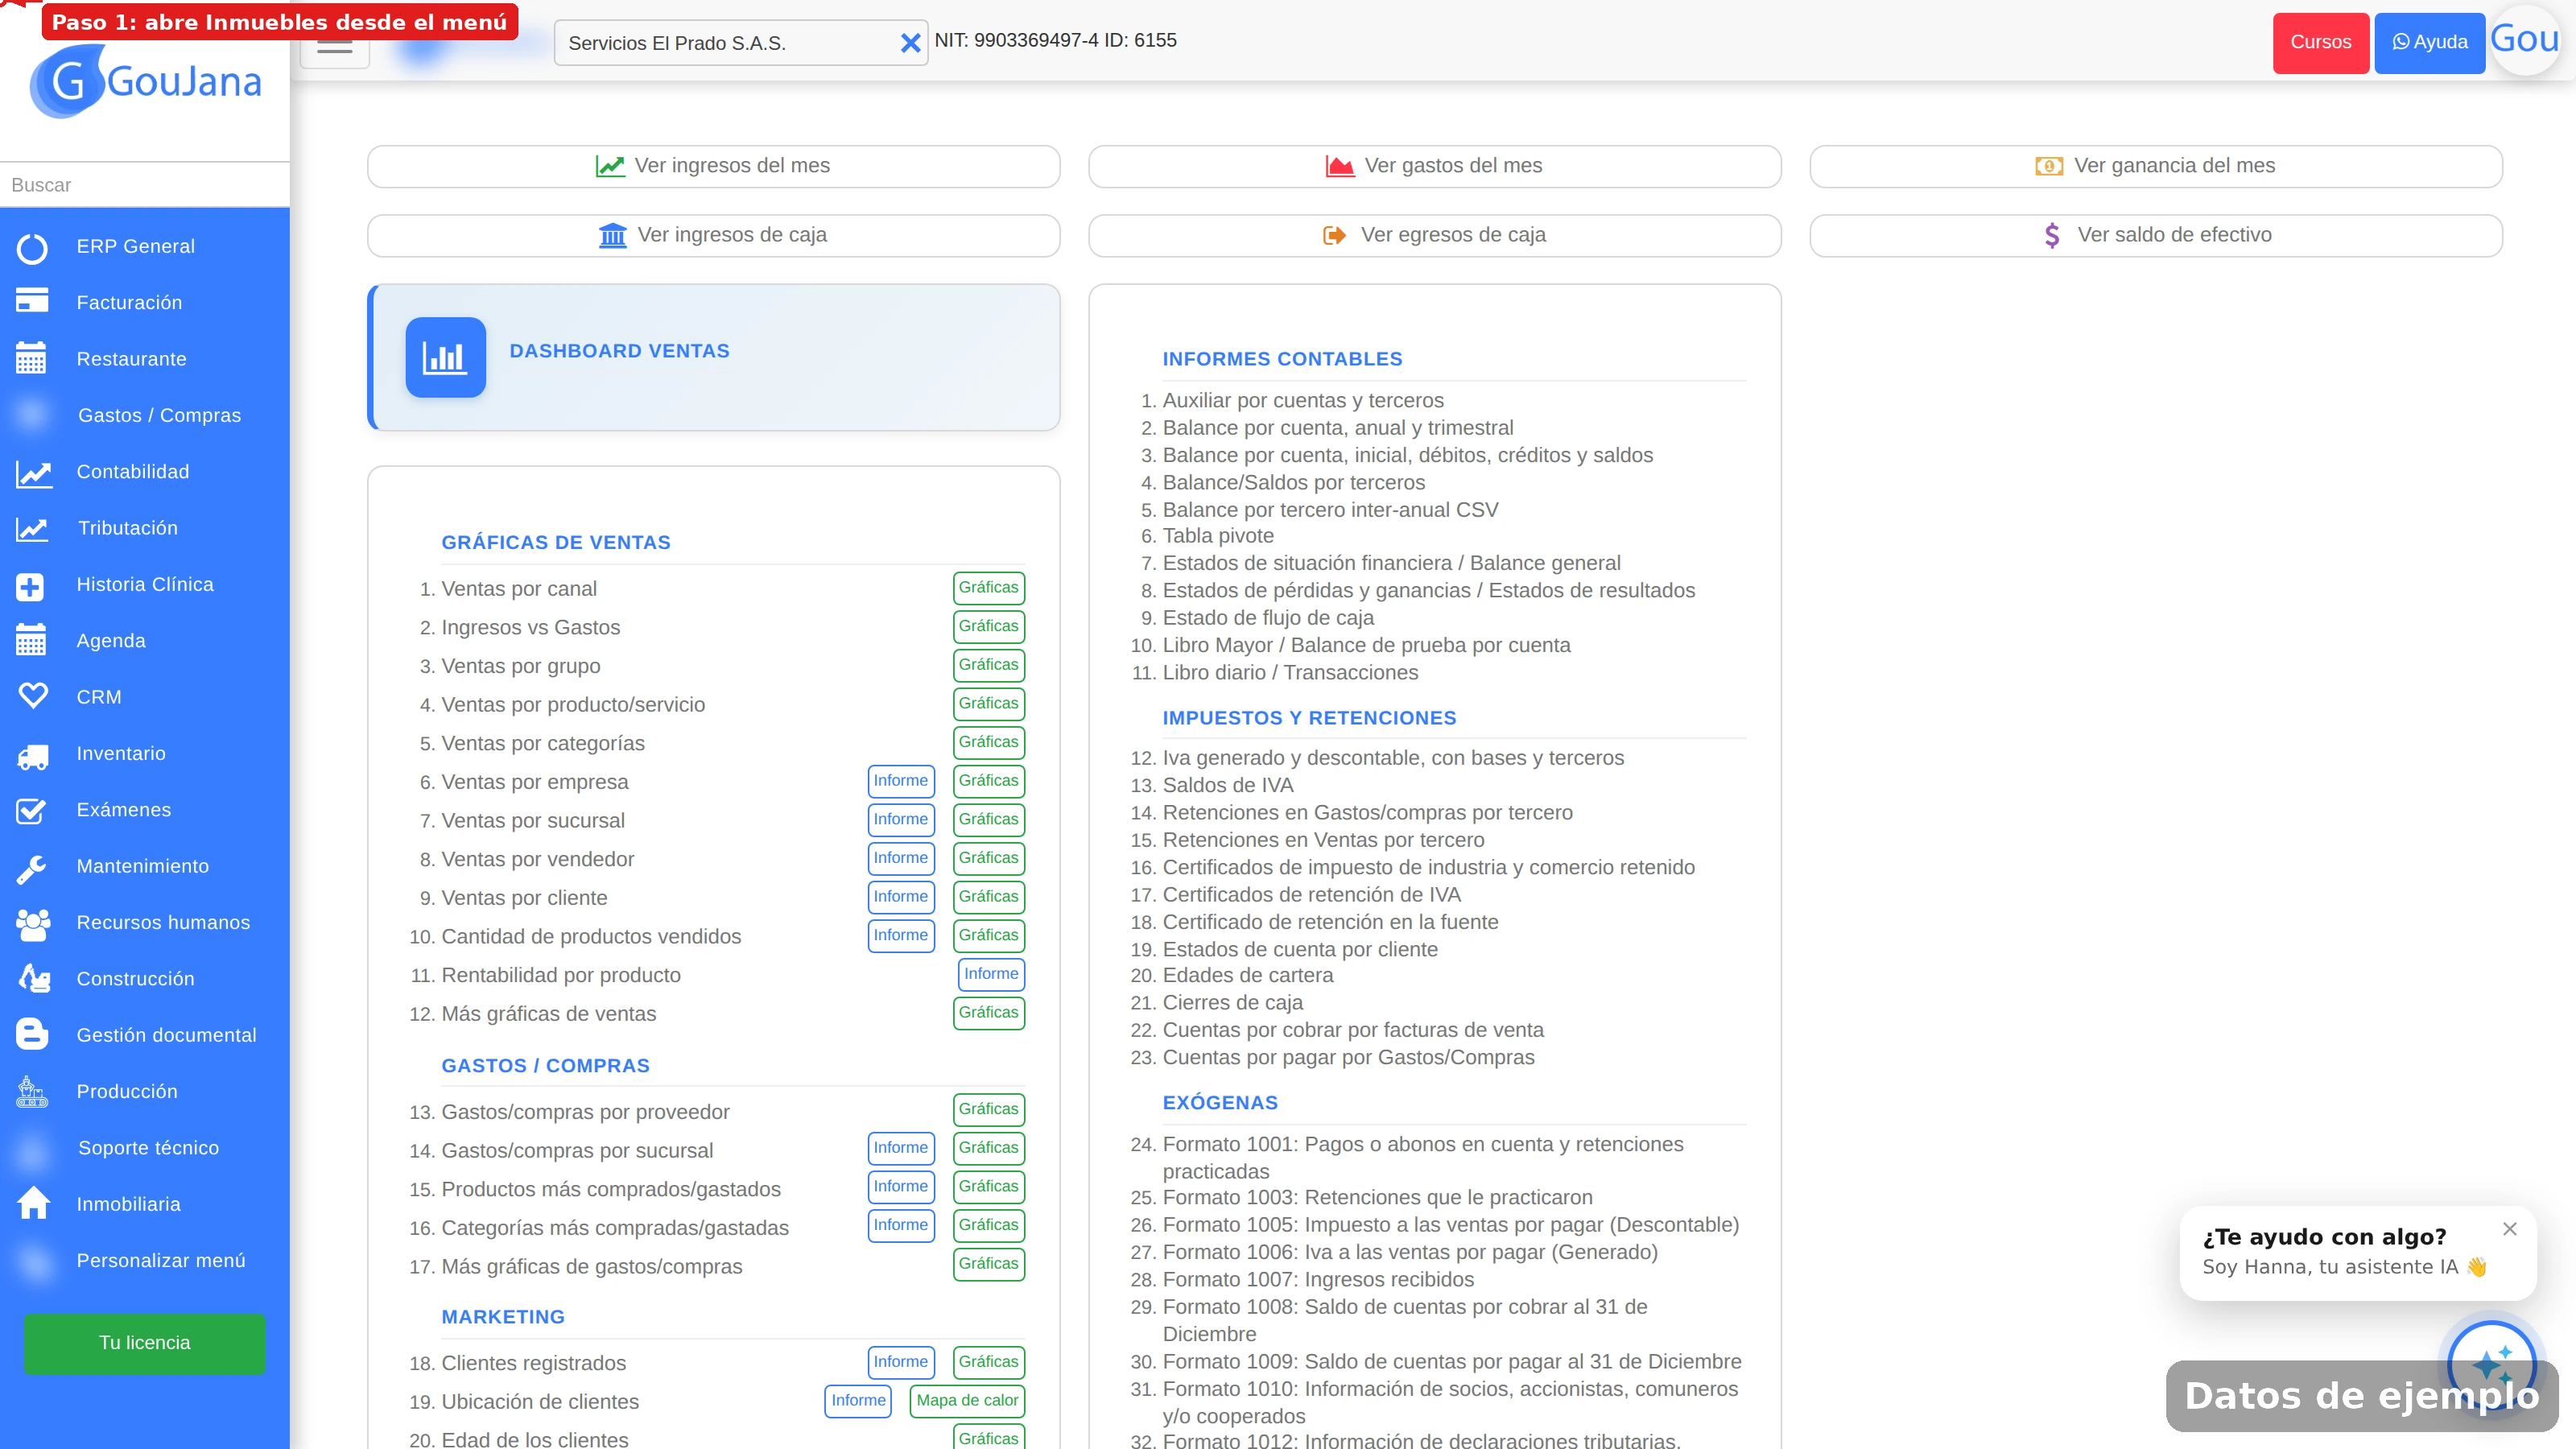Select Facturación in the sidebar
This screenshot has width=2576, height=1449.
click(x=129, y=303)
